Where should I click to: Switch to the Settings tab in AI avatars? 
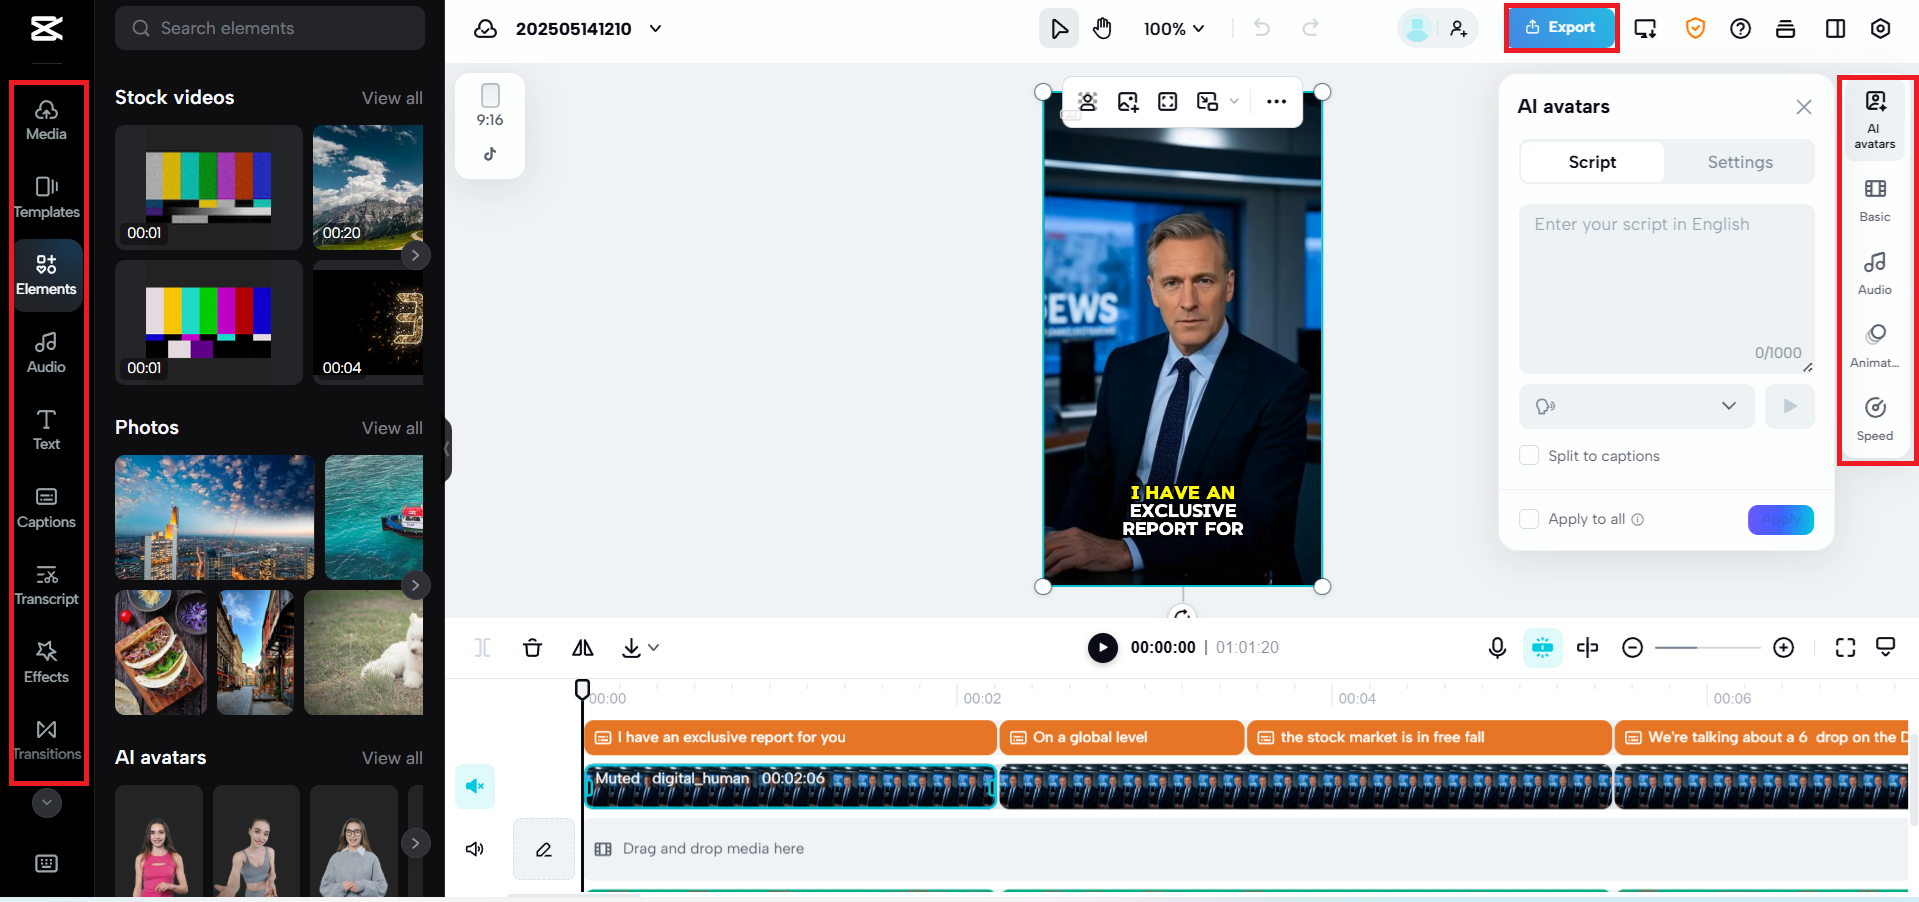[x=1738, y=161]
